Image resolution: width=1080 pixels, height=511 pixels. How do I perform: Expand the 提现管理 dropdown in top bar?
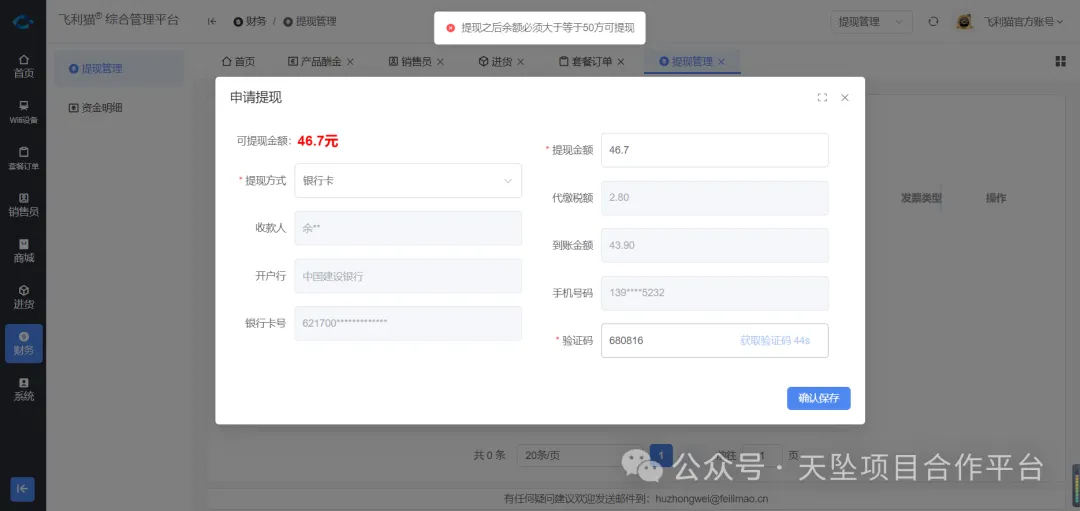click(x=872, y=21)
